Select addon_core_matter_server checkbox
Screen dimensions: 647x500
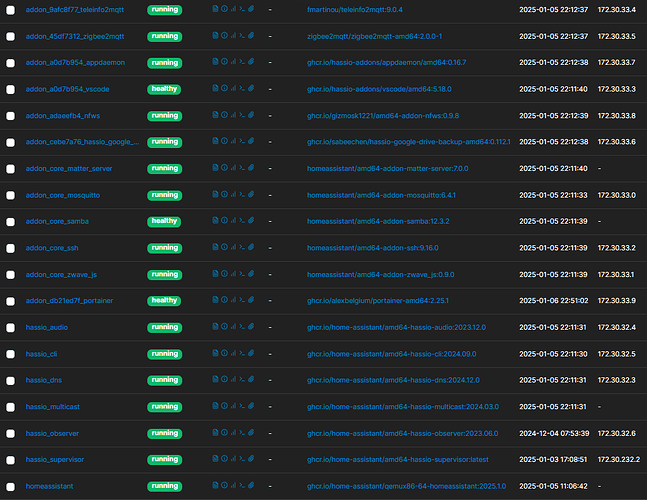pyautogui.click(x=10, y=169)
